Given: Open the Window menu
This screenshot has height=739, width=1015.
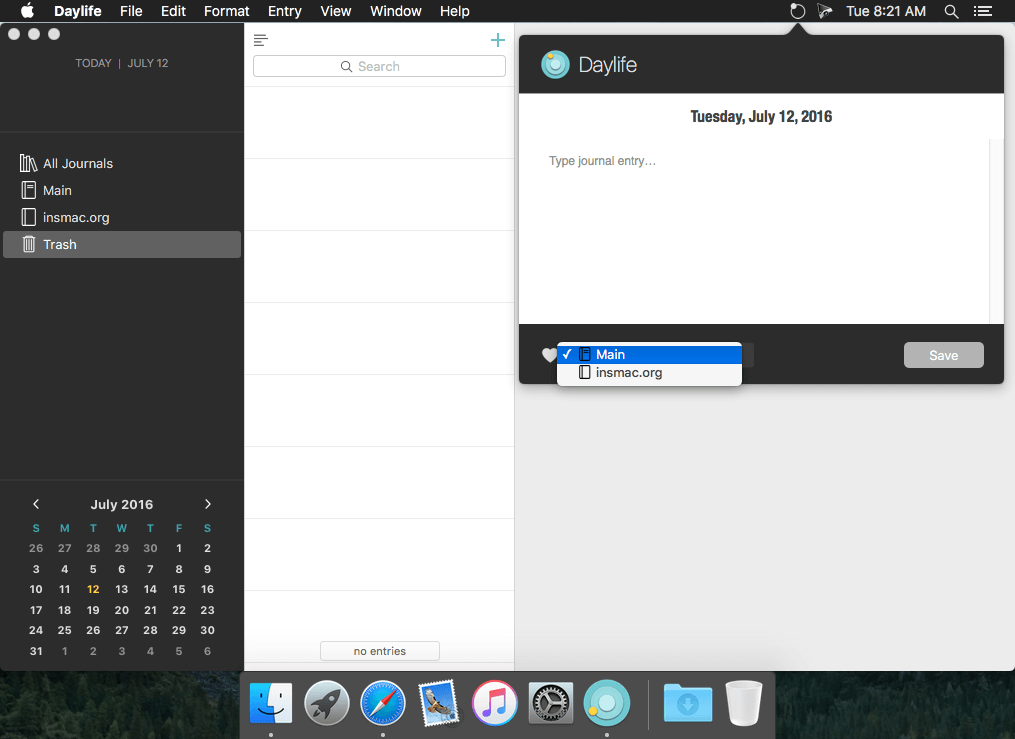Looking at the screenshot, I should [x=396, y=11].
